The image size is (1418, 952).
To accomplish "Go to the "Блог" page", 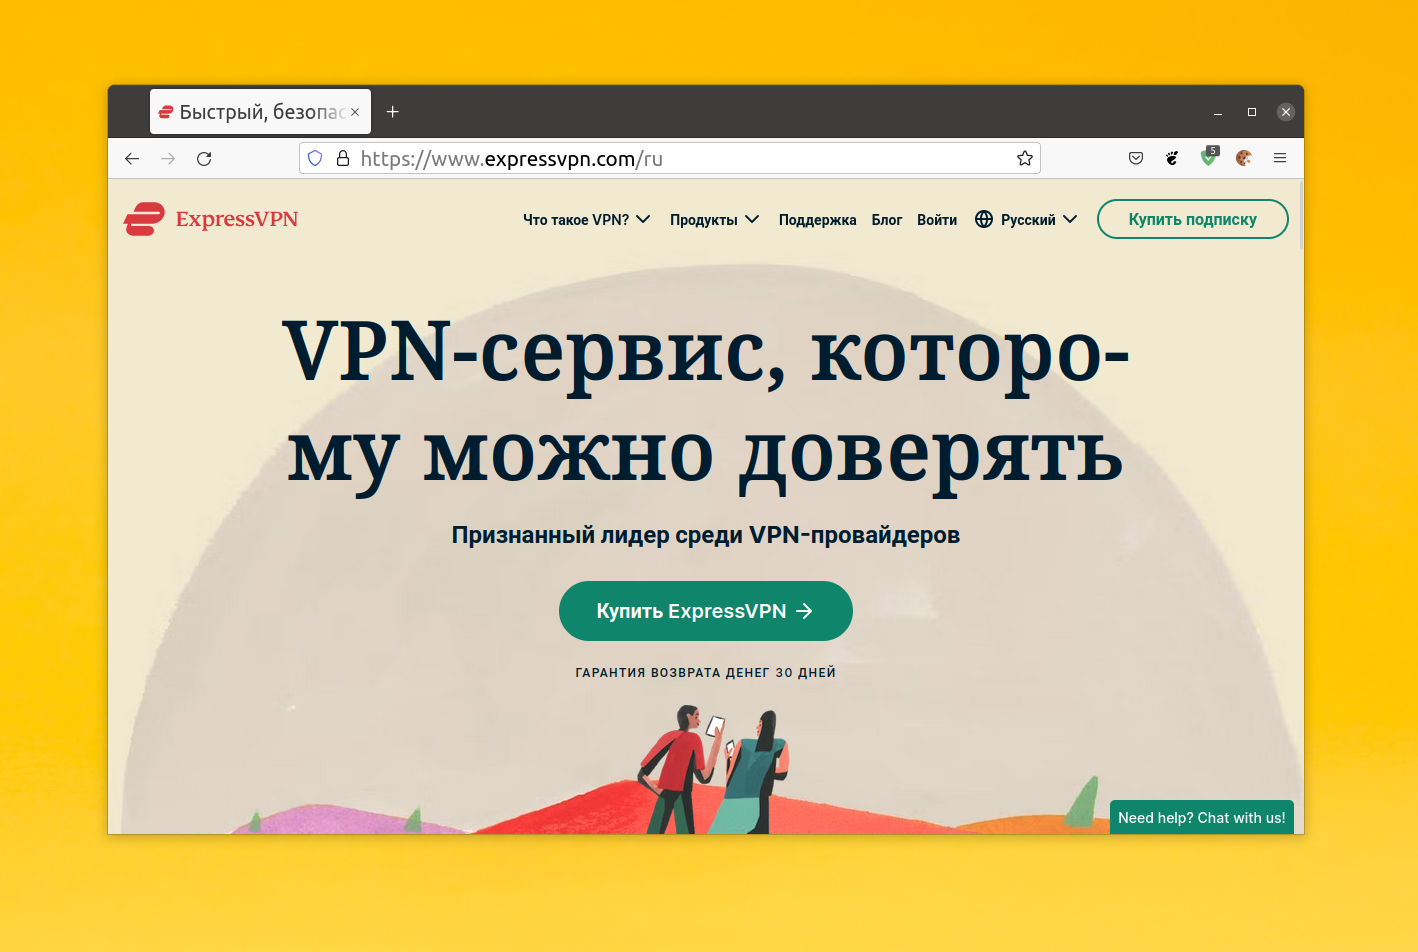I will pos(887,220).
